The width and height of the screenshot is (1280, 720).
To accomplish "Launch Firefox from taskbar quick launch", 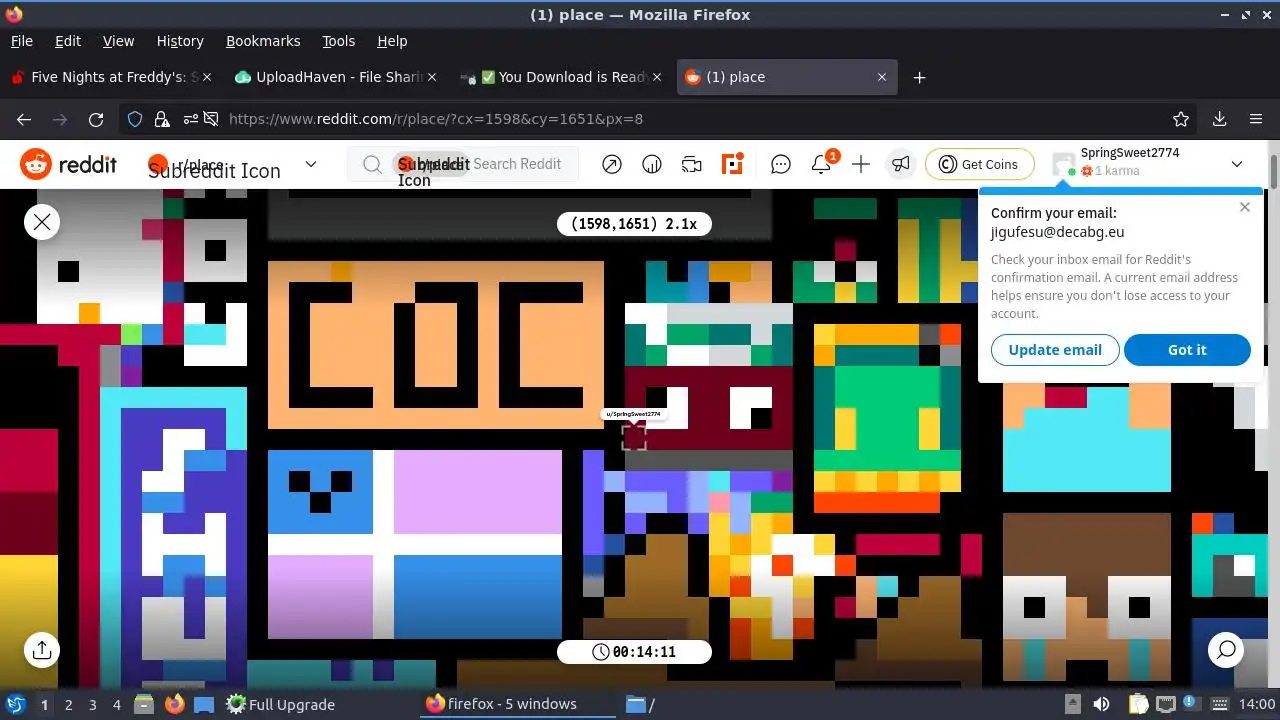I will pos(174,704).
